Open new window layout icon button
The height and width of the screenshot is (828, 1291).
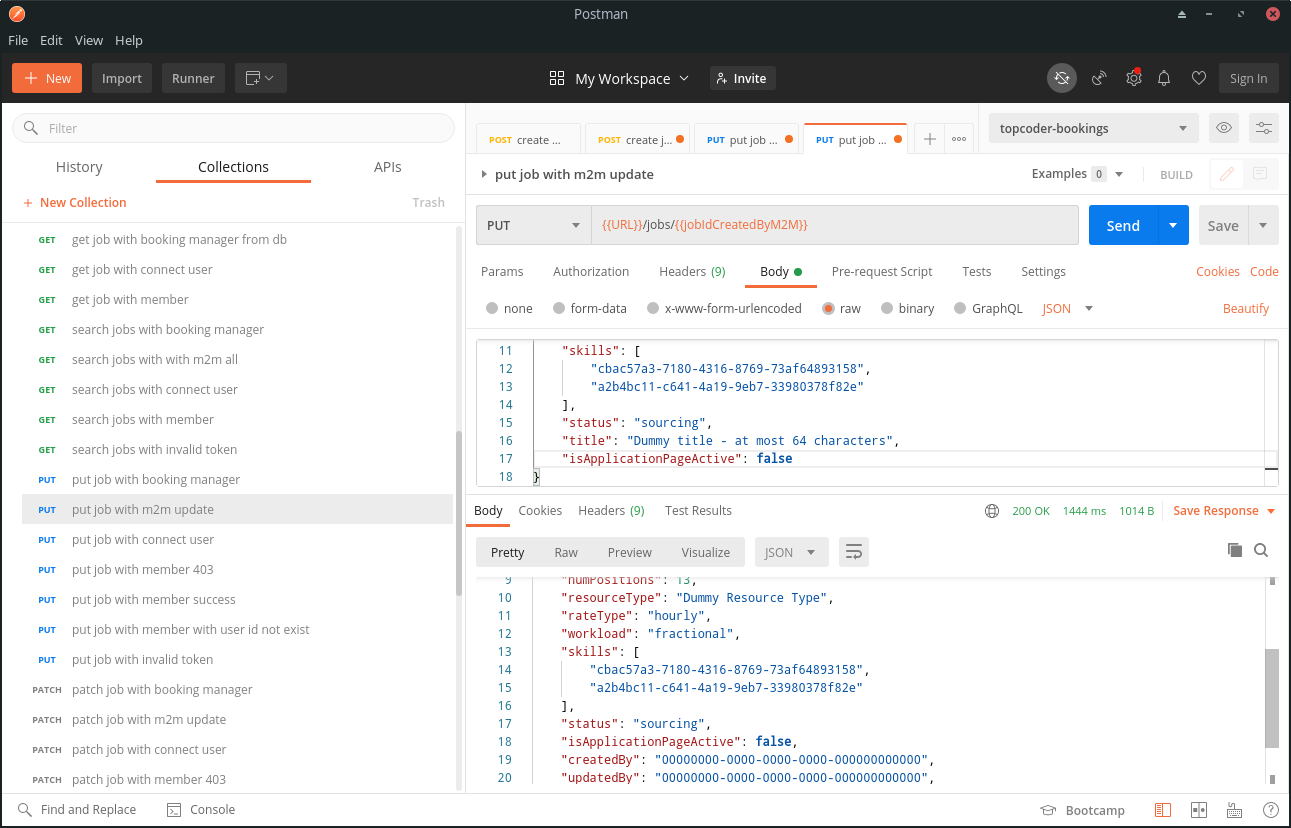coord(261,78)
